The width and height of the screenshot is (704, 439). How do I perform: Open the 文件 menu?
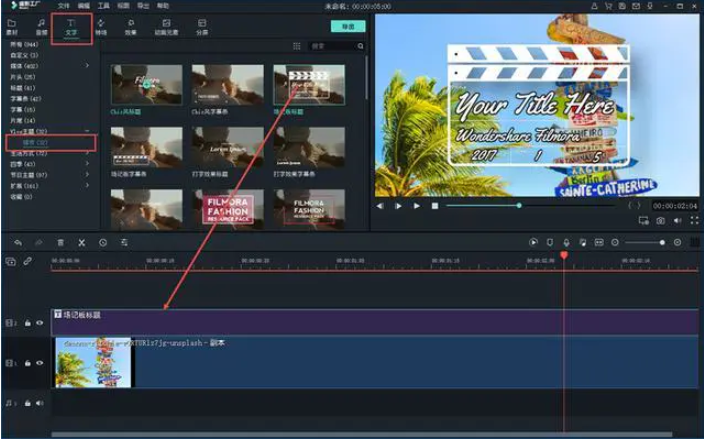tap(64, 6)
